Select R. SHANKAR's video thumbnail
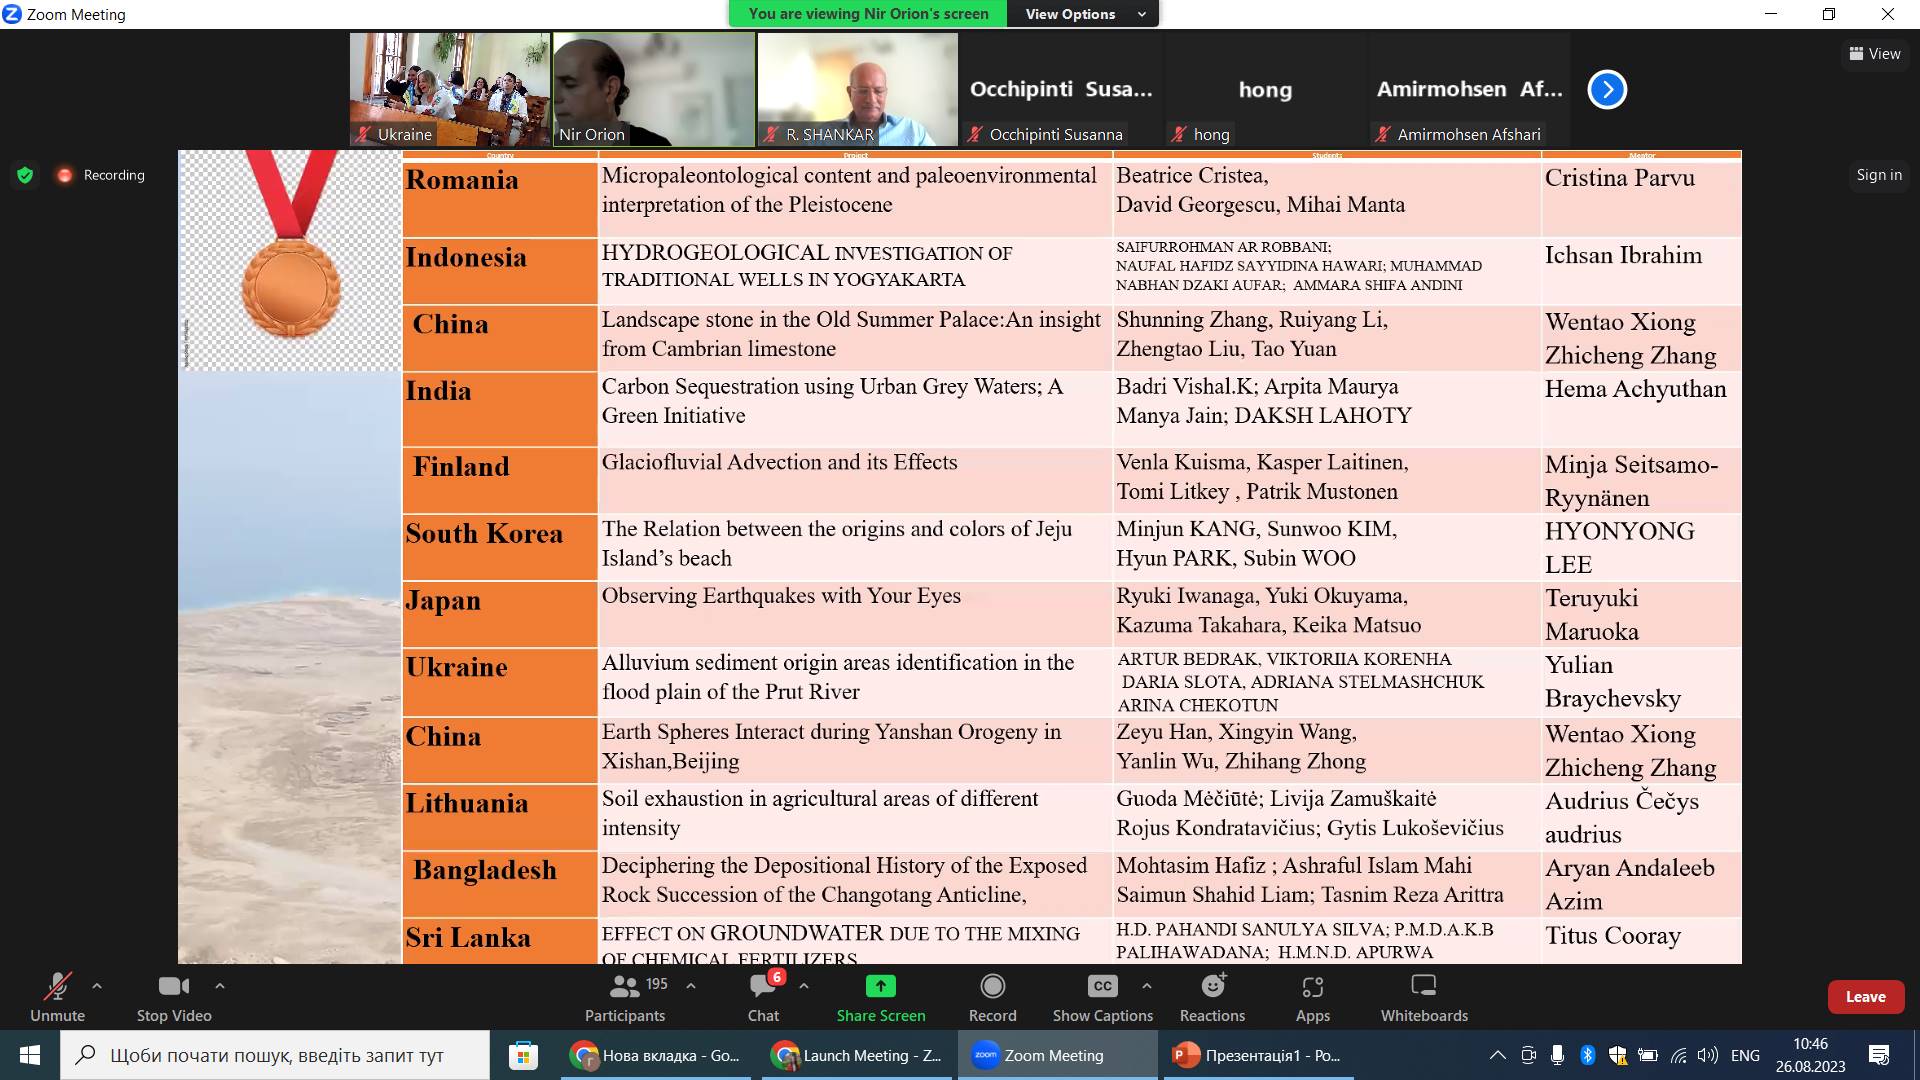1920x1080 pixels. [858, 90]
